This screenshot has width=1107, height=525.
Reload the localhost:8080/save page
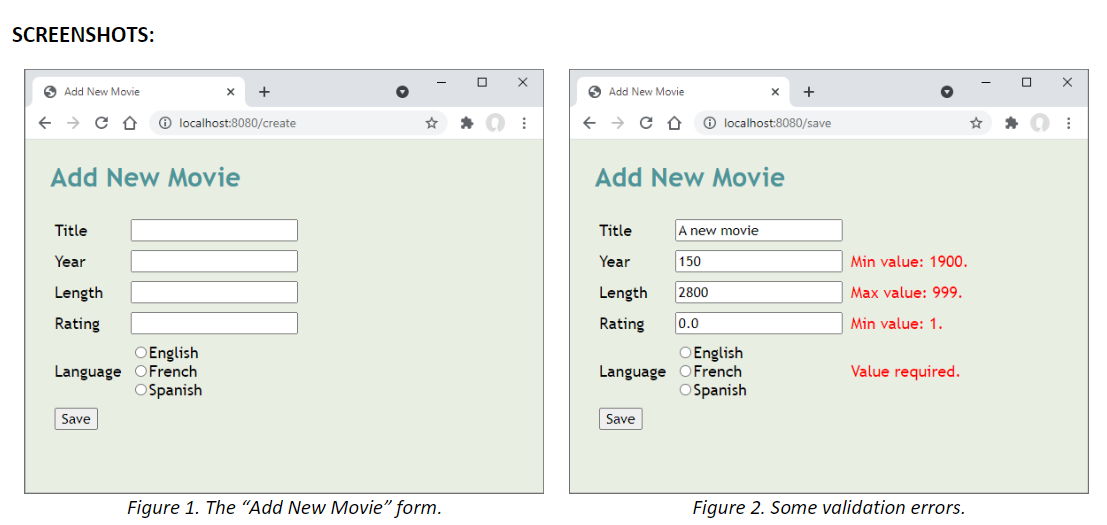click(645, 123)
